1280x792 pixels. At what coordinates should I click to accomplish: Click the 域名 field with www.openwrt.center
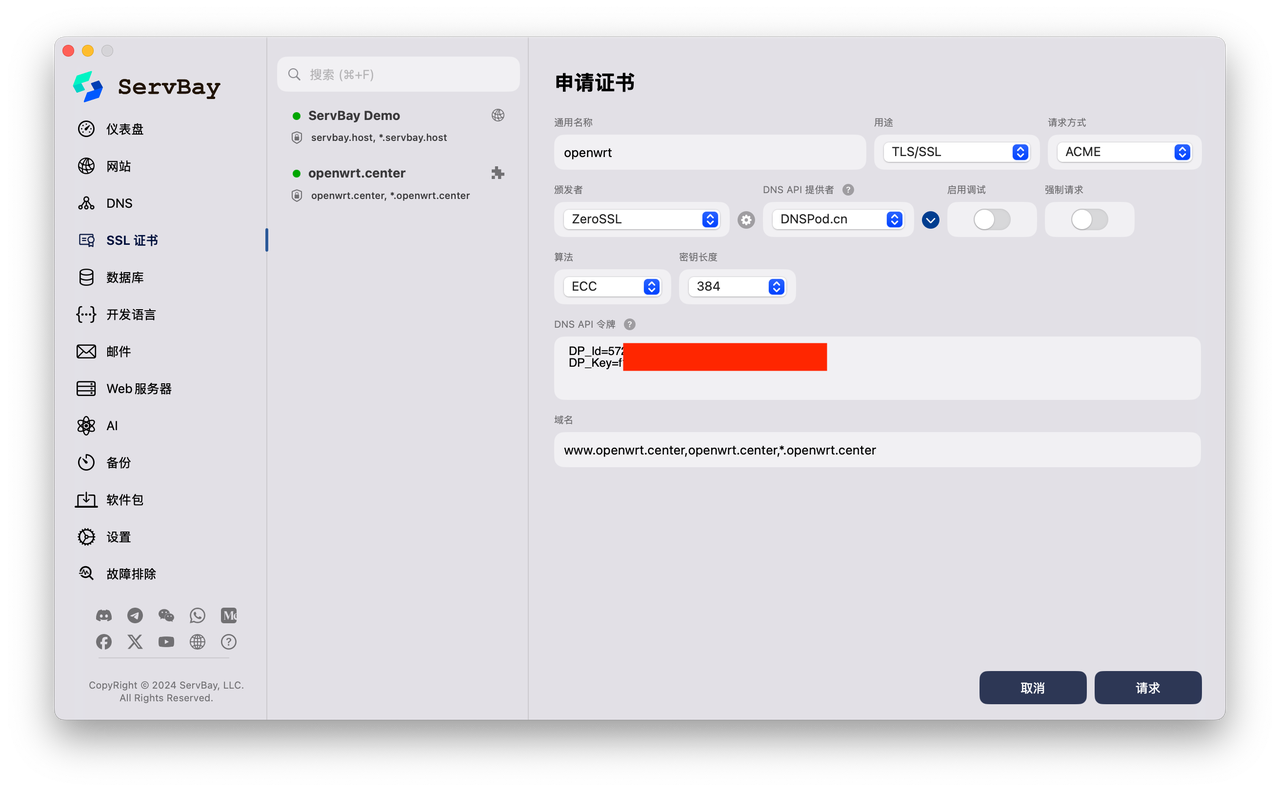coord(877,450)
